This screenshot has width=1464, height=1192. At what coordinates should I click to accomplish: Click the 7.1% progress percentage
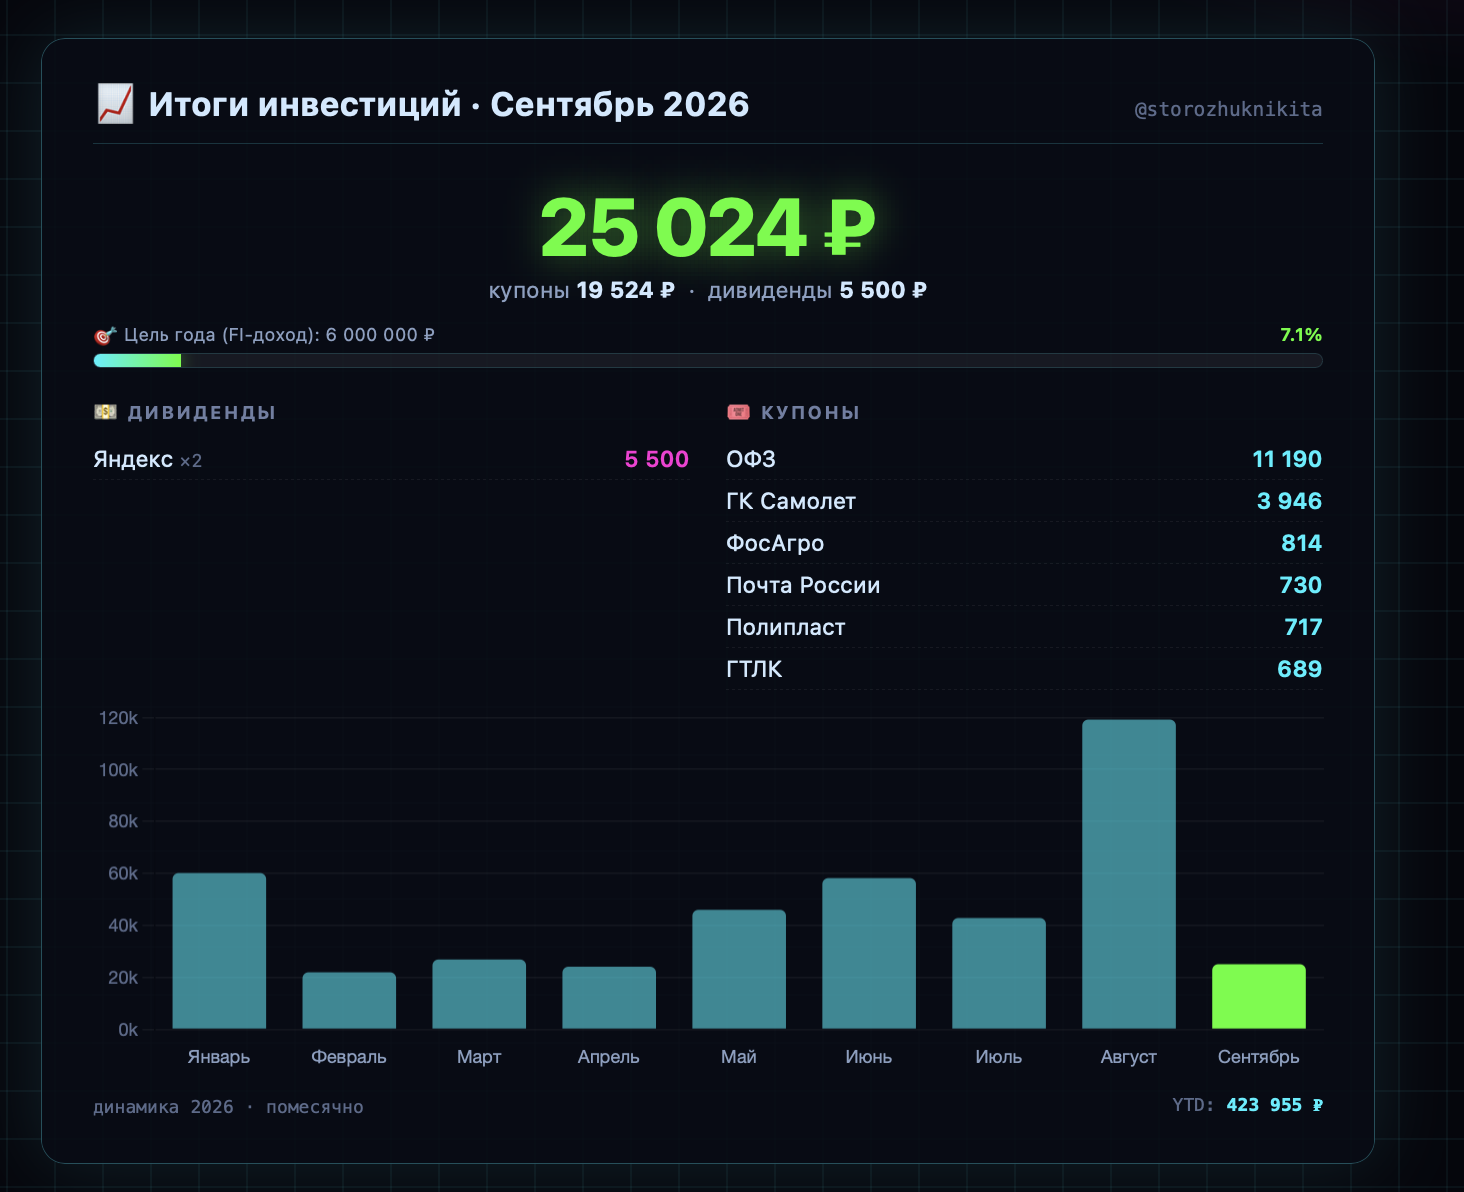pyautogui.click(x=1301, y=335)
